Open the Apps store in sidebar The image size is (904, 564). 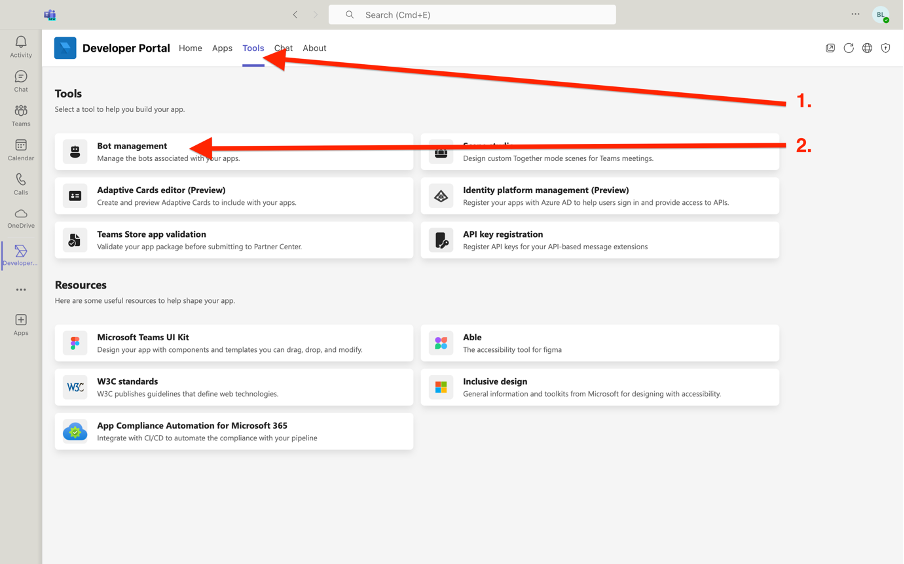click(21, 324)
